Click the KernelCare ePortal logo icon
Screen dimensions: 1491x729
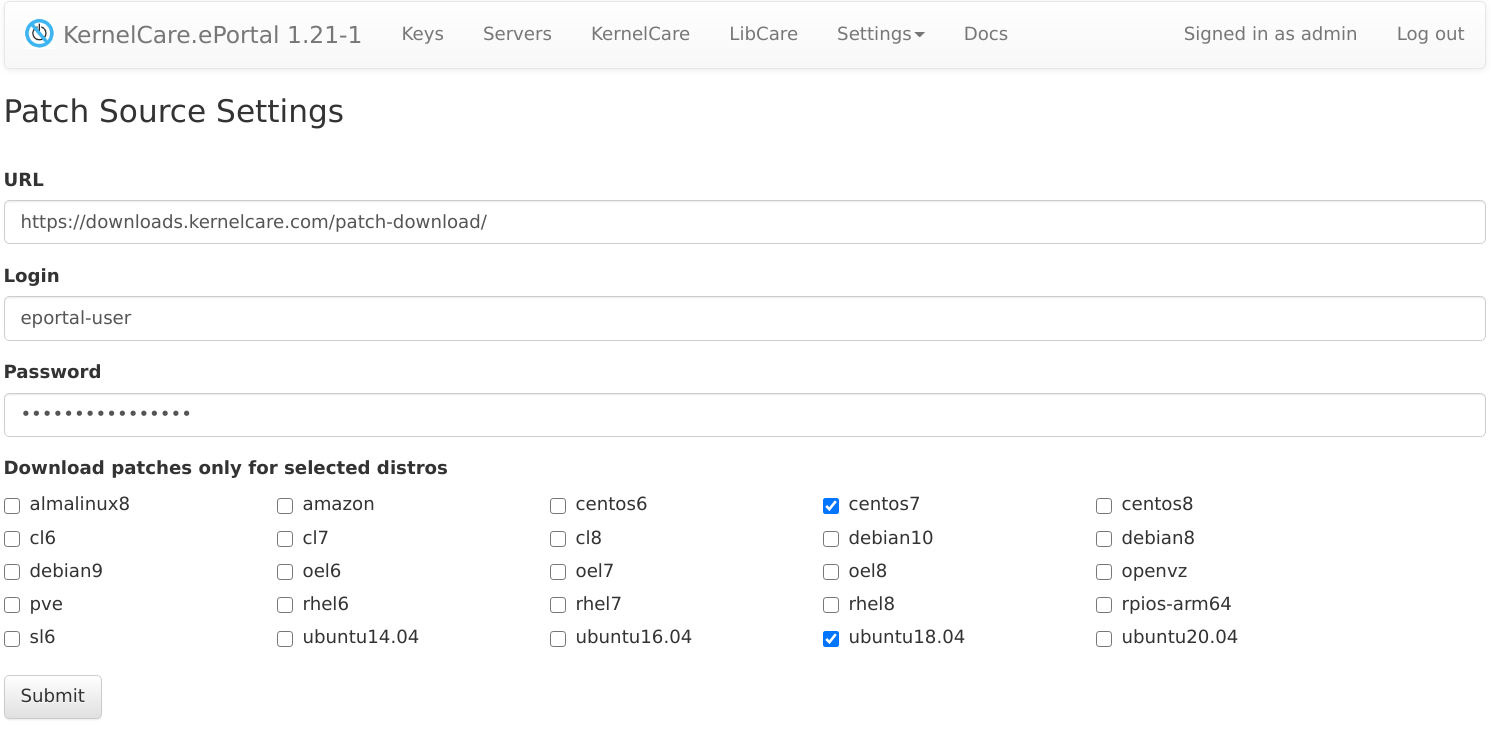(39, 34)
